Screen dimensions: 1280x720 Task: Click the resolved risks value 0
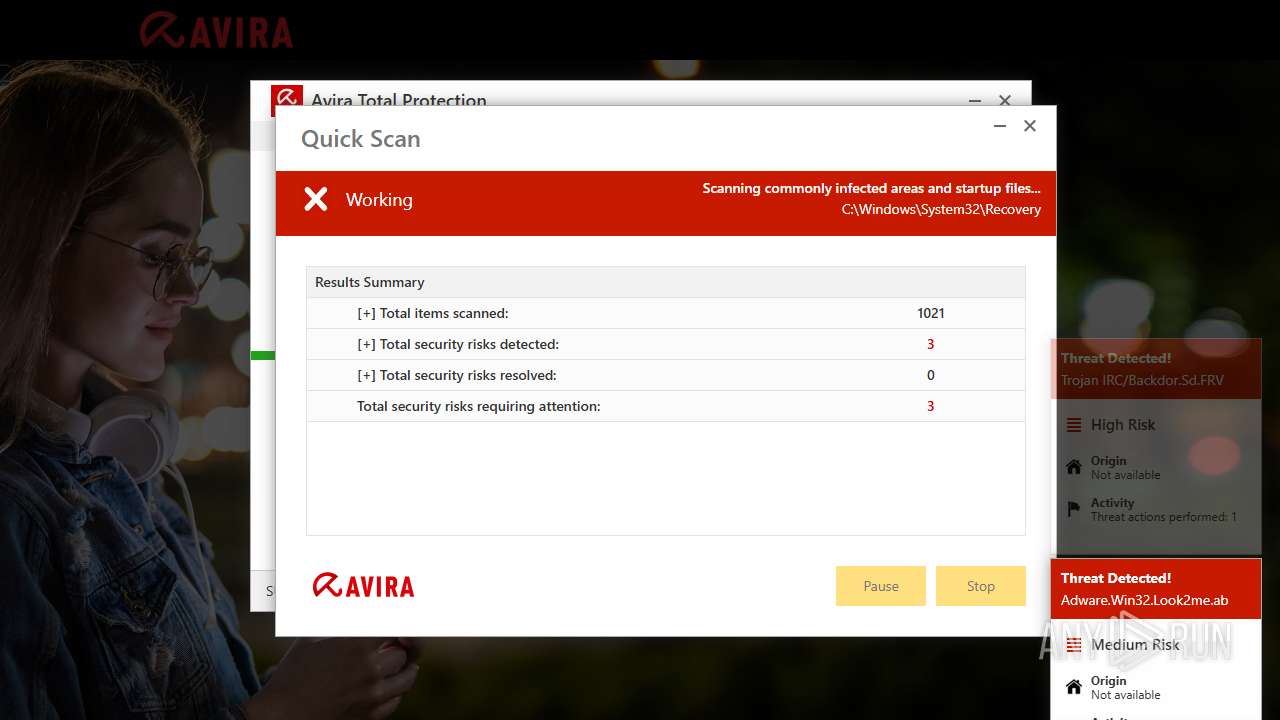click(x=930, y=375)
